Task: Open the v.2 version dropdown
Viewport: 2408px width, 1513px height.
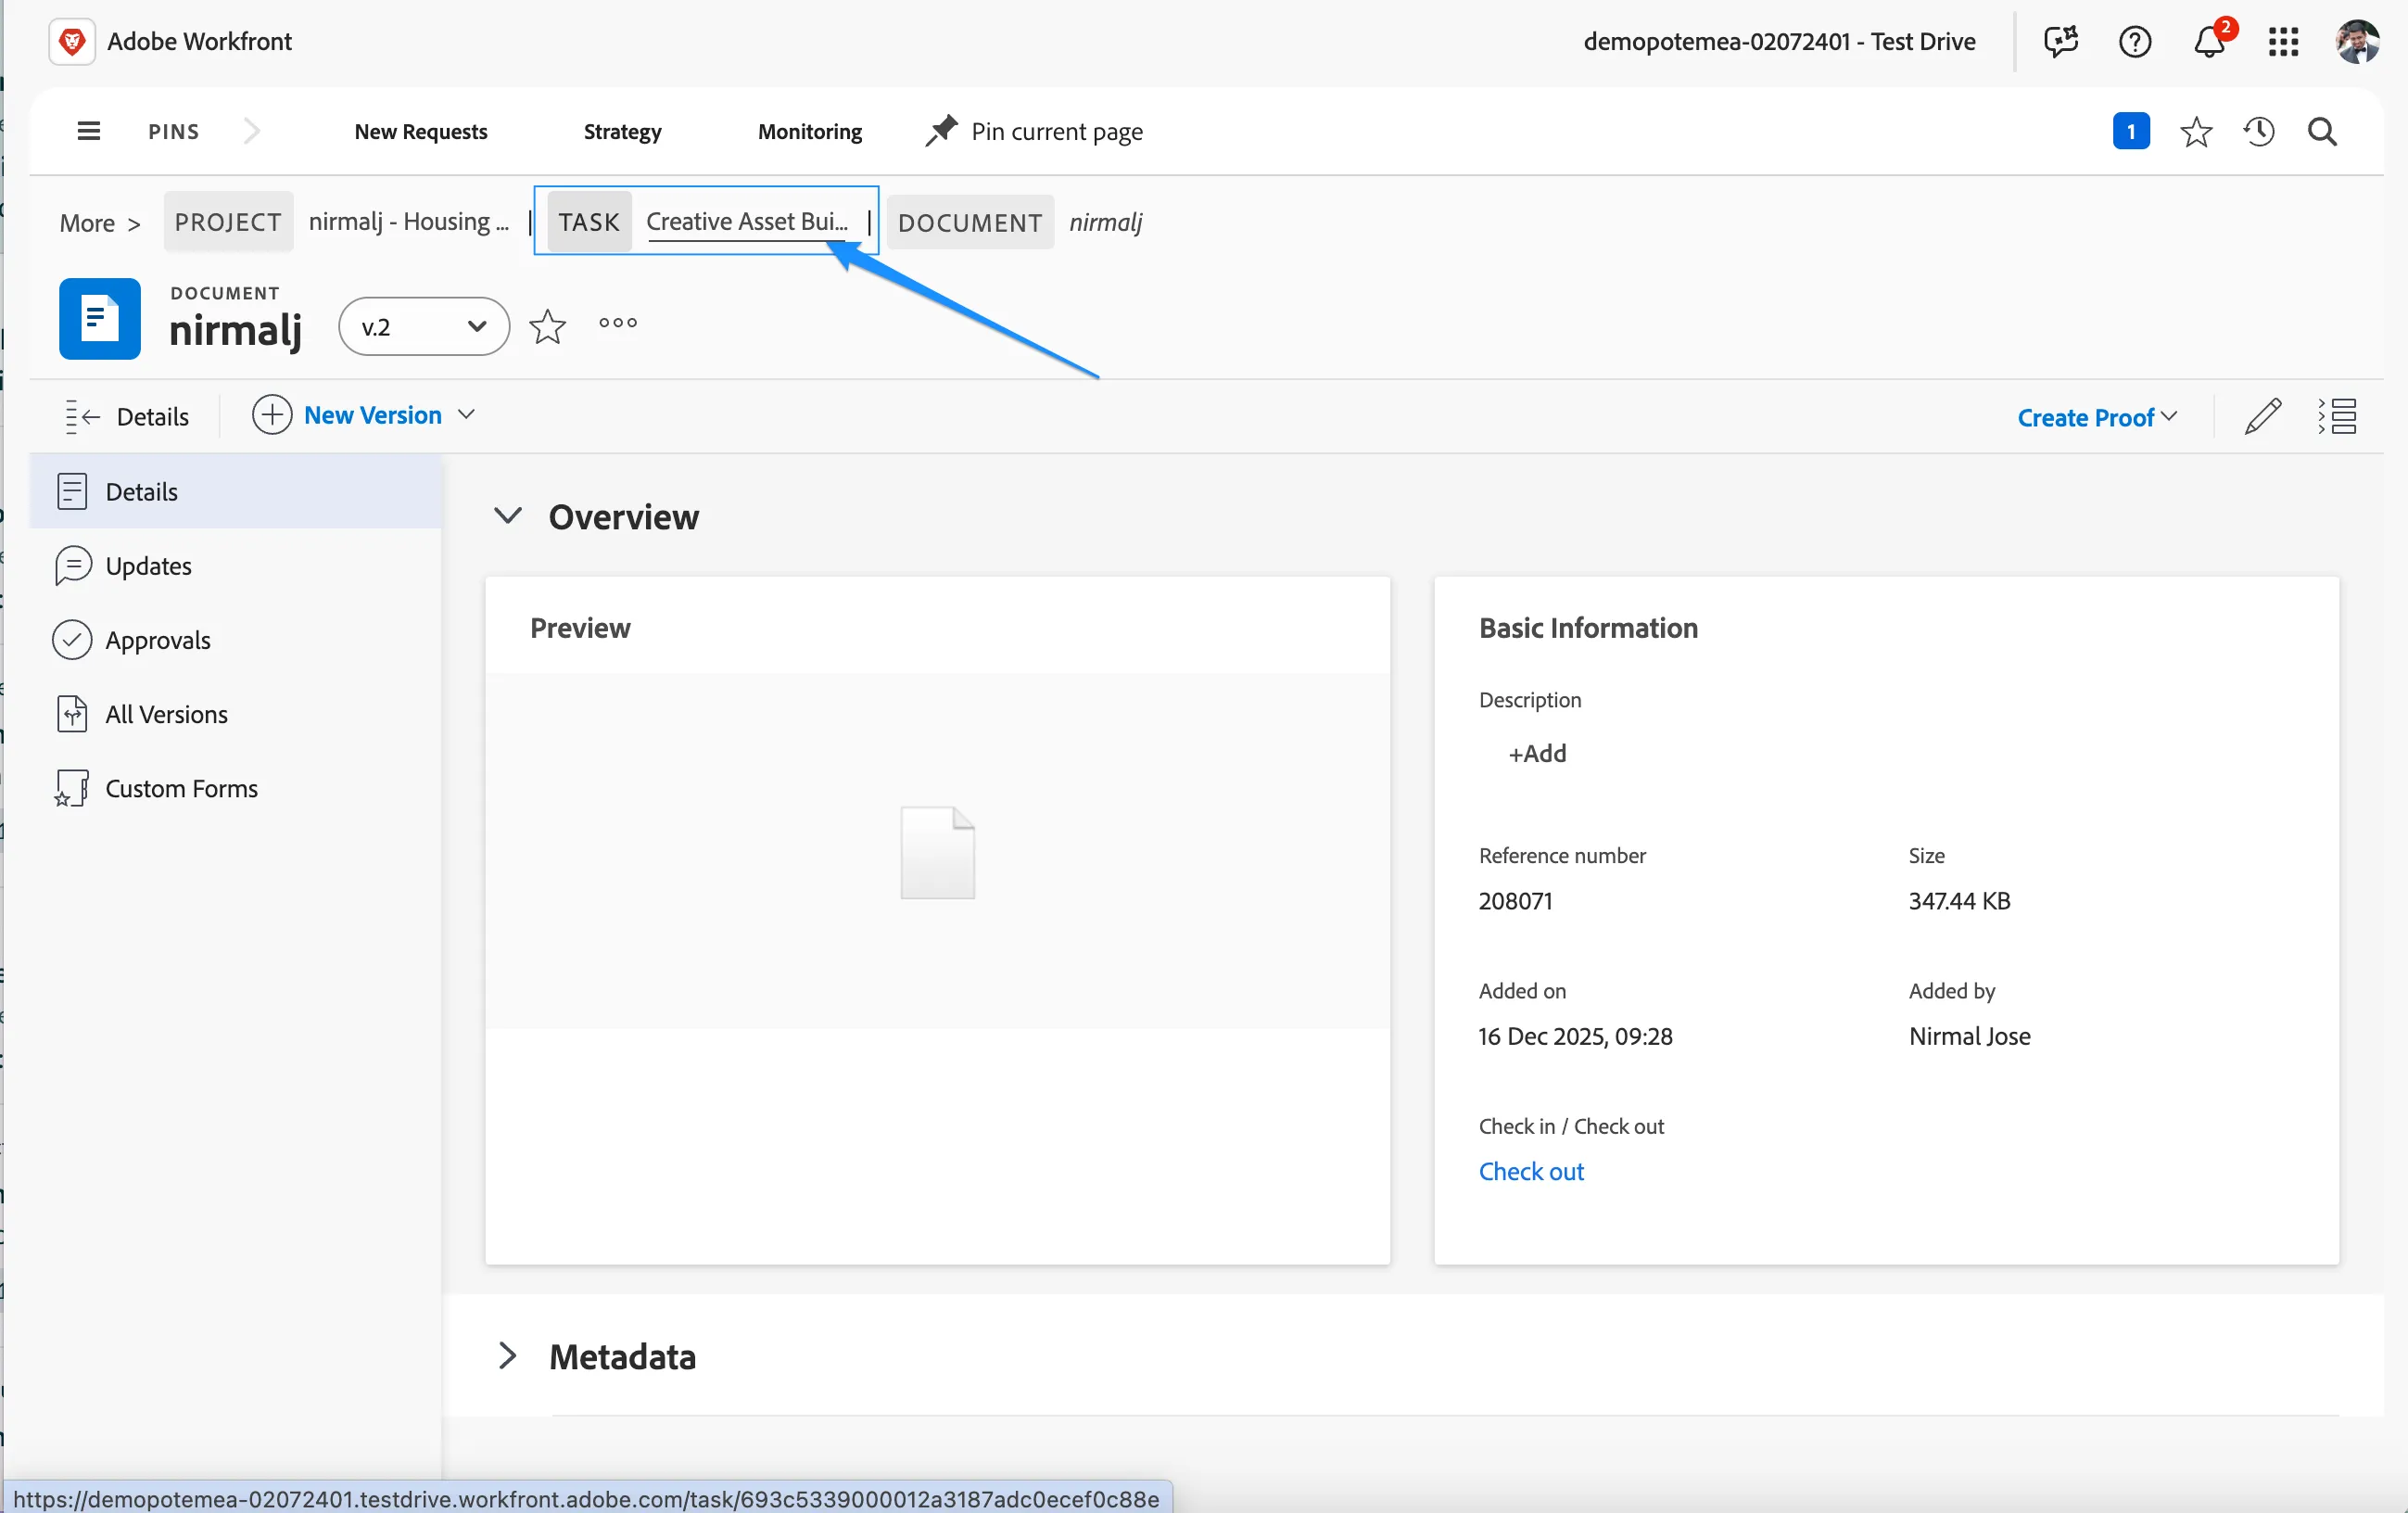Action: pyautogui.click(x=424, y=326)
